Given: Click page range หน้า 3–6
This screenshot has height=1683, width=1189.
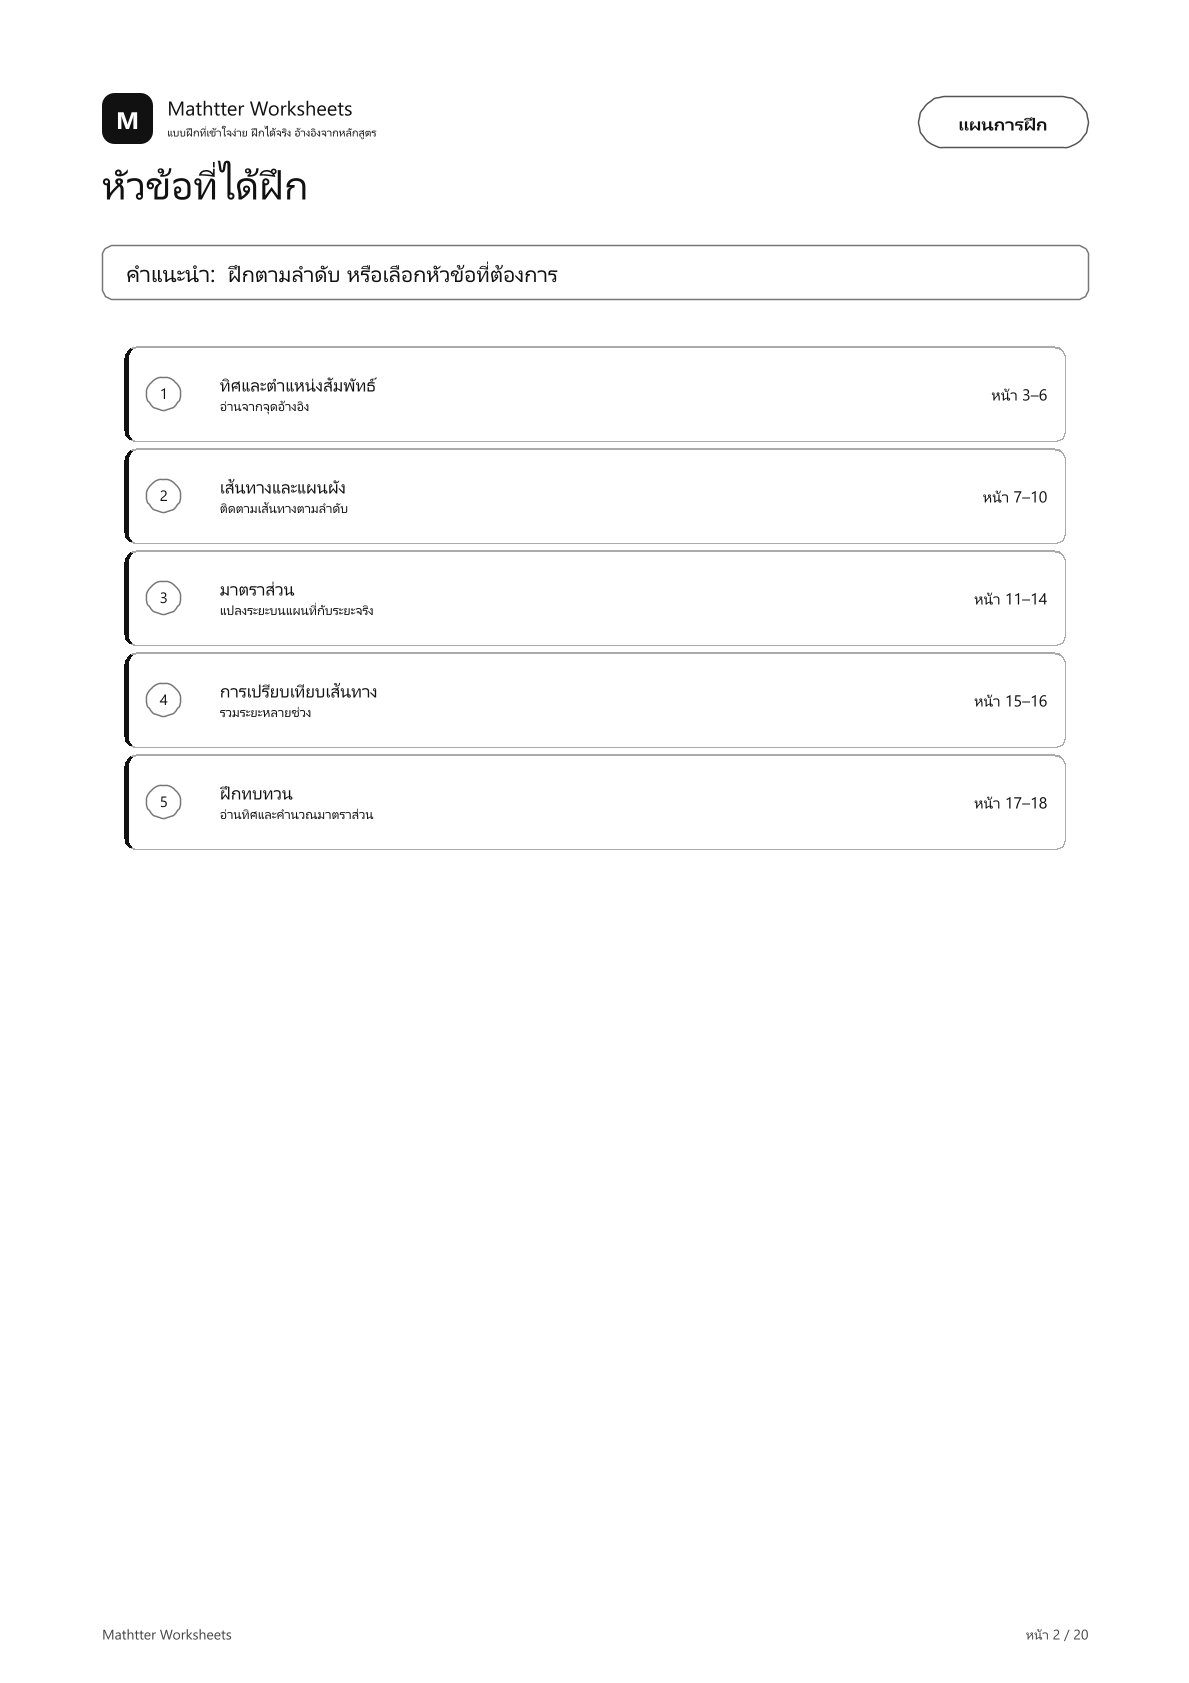Looking at the screenshot, I should [1019, 395].
